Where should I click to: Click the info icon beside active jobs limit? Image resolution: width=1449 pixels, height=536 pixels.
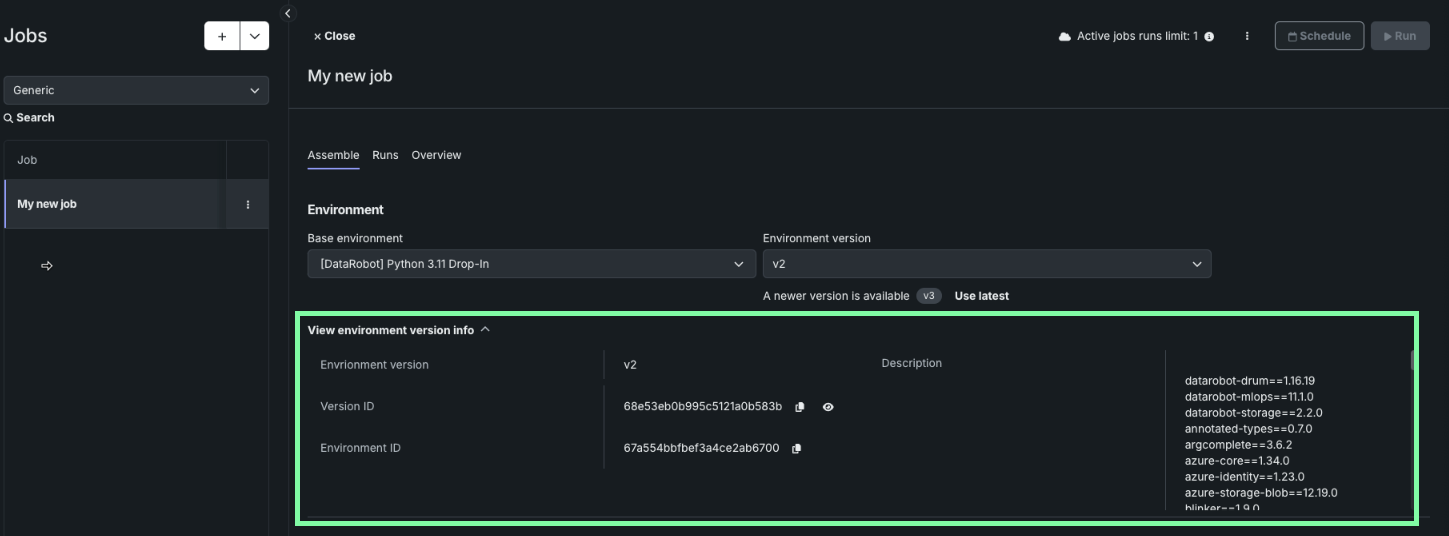[x=1209, y=37]
